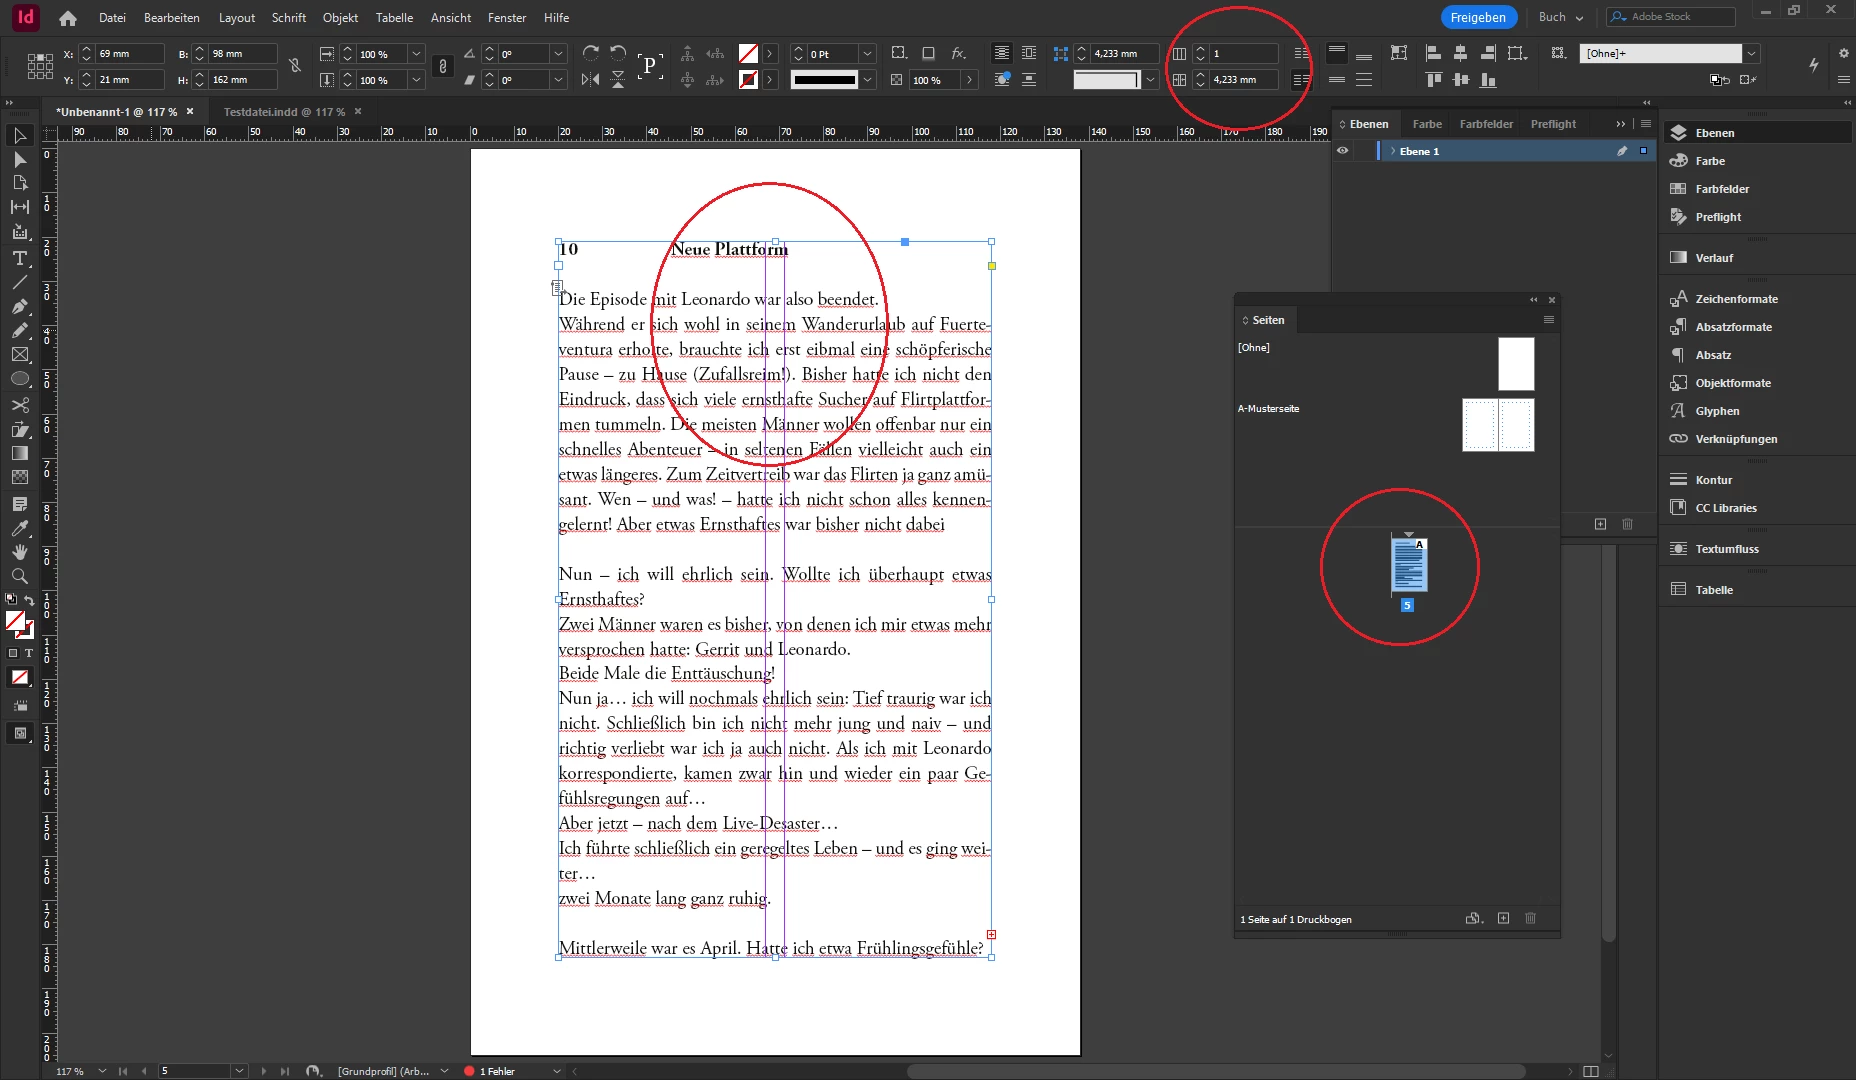This screenshot has width=1856, height=1080.
Task: Select the Gap tool
Action: click(x=19, y=207)
